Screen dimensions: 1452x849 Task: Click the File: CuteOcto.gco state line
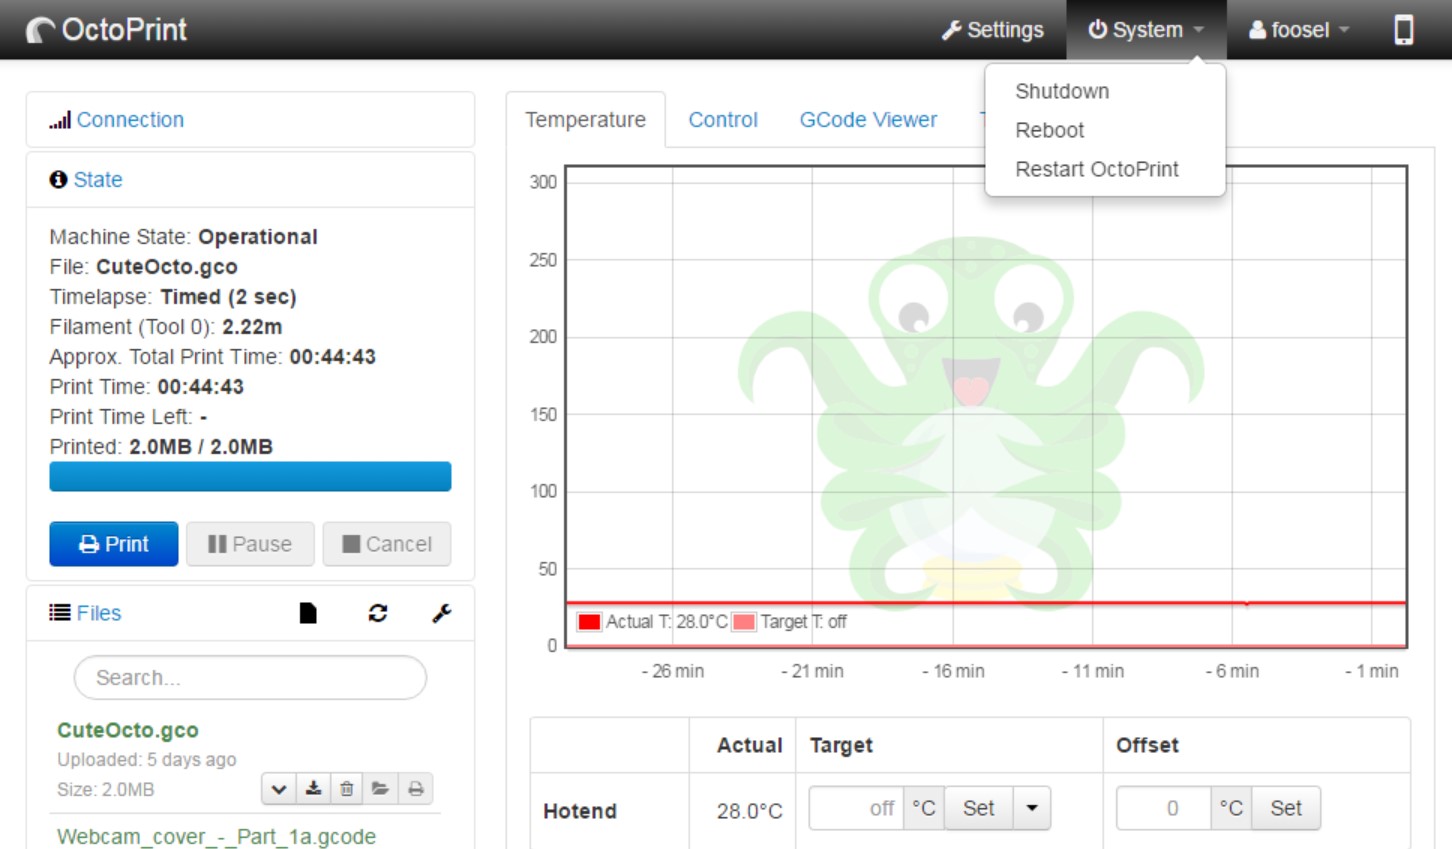pyautogui.click(x=144, y=267)
